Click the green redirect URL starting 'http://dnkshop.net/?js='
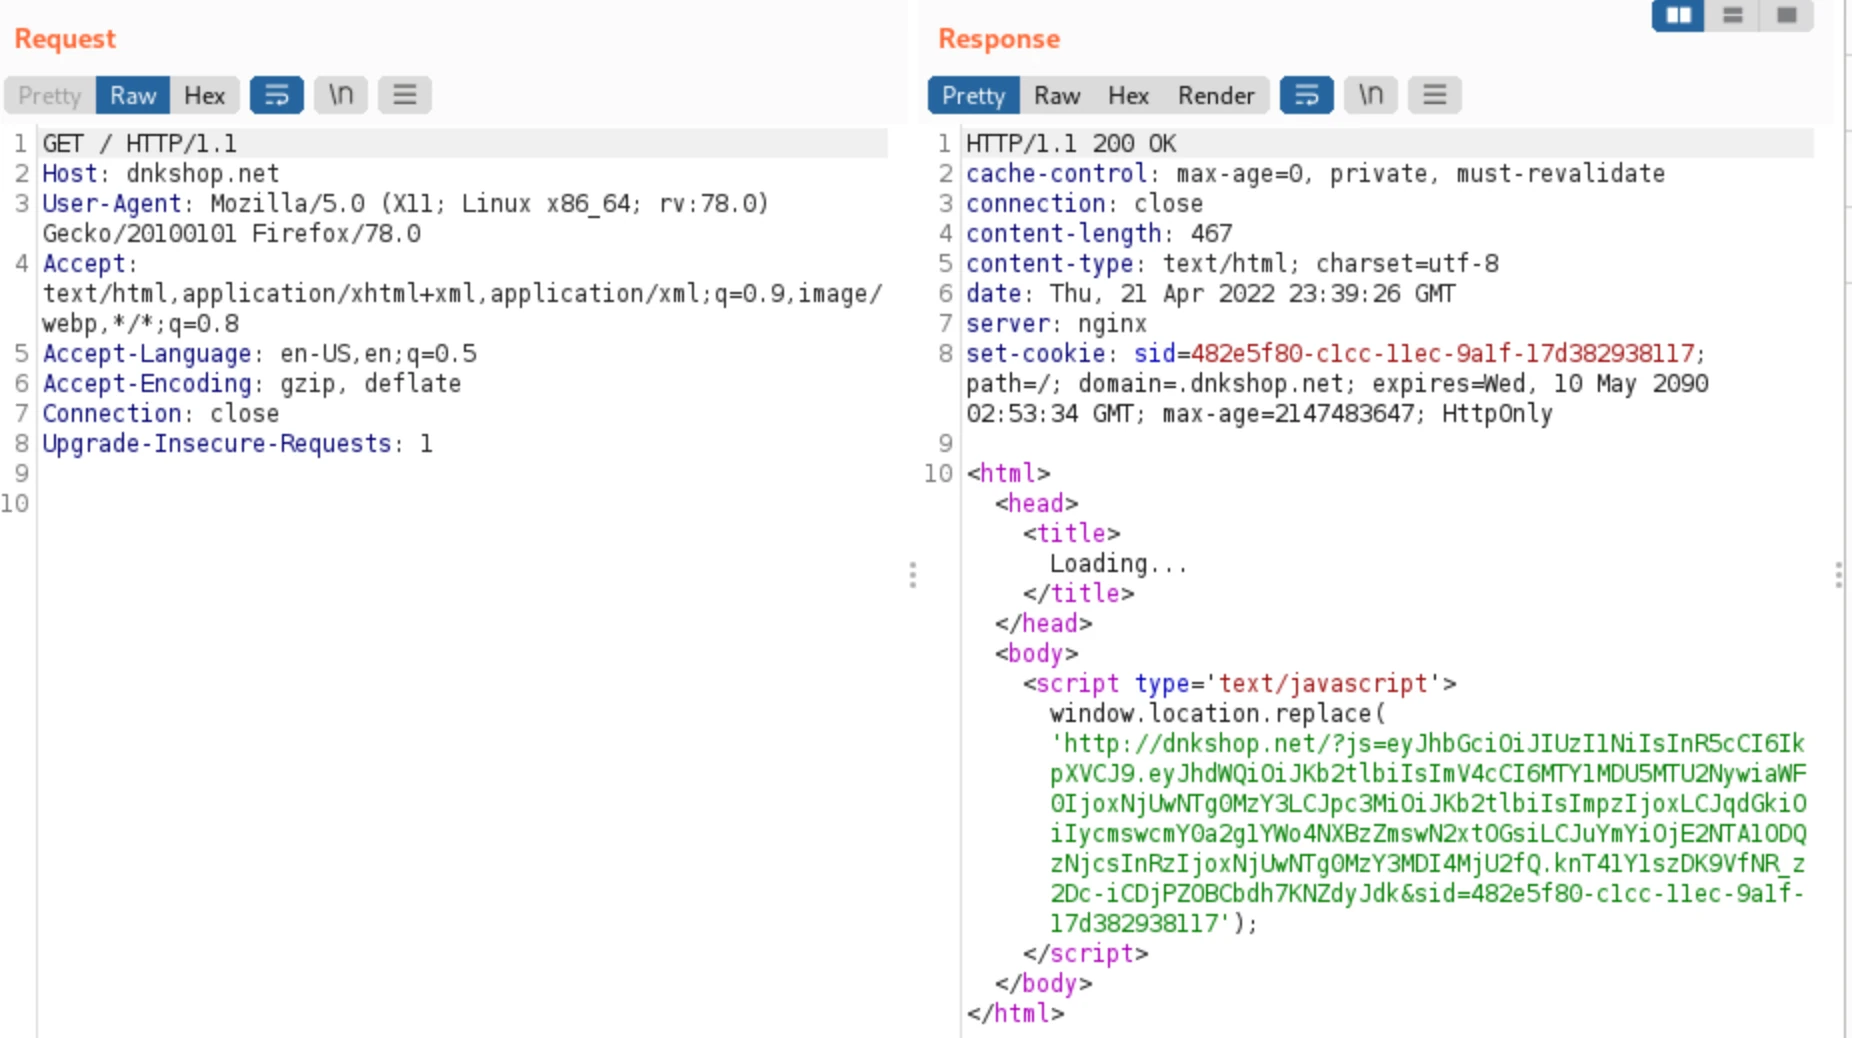This screenshot has height=1038, width=1852. pos(1428,834)
